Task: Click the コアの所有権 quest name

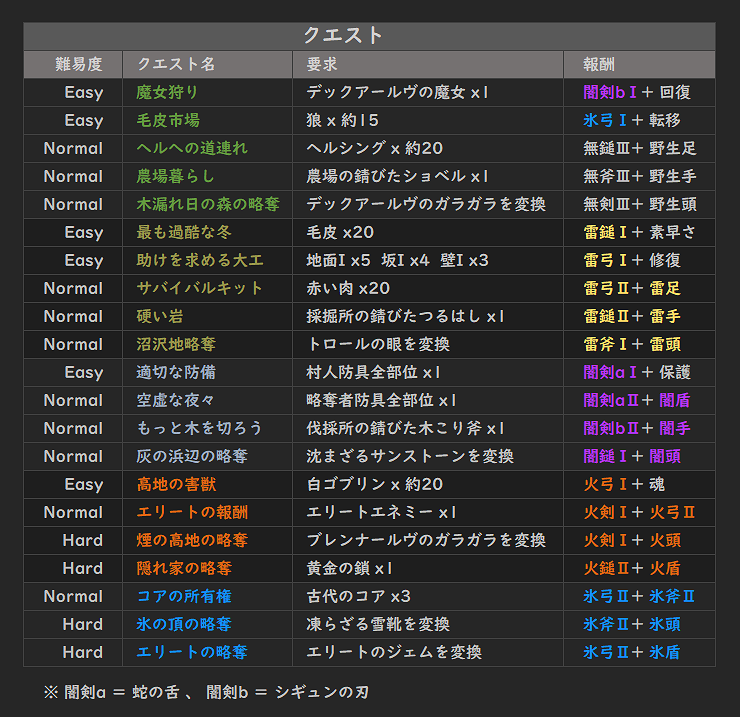Action: 184,596
